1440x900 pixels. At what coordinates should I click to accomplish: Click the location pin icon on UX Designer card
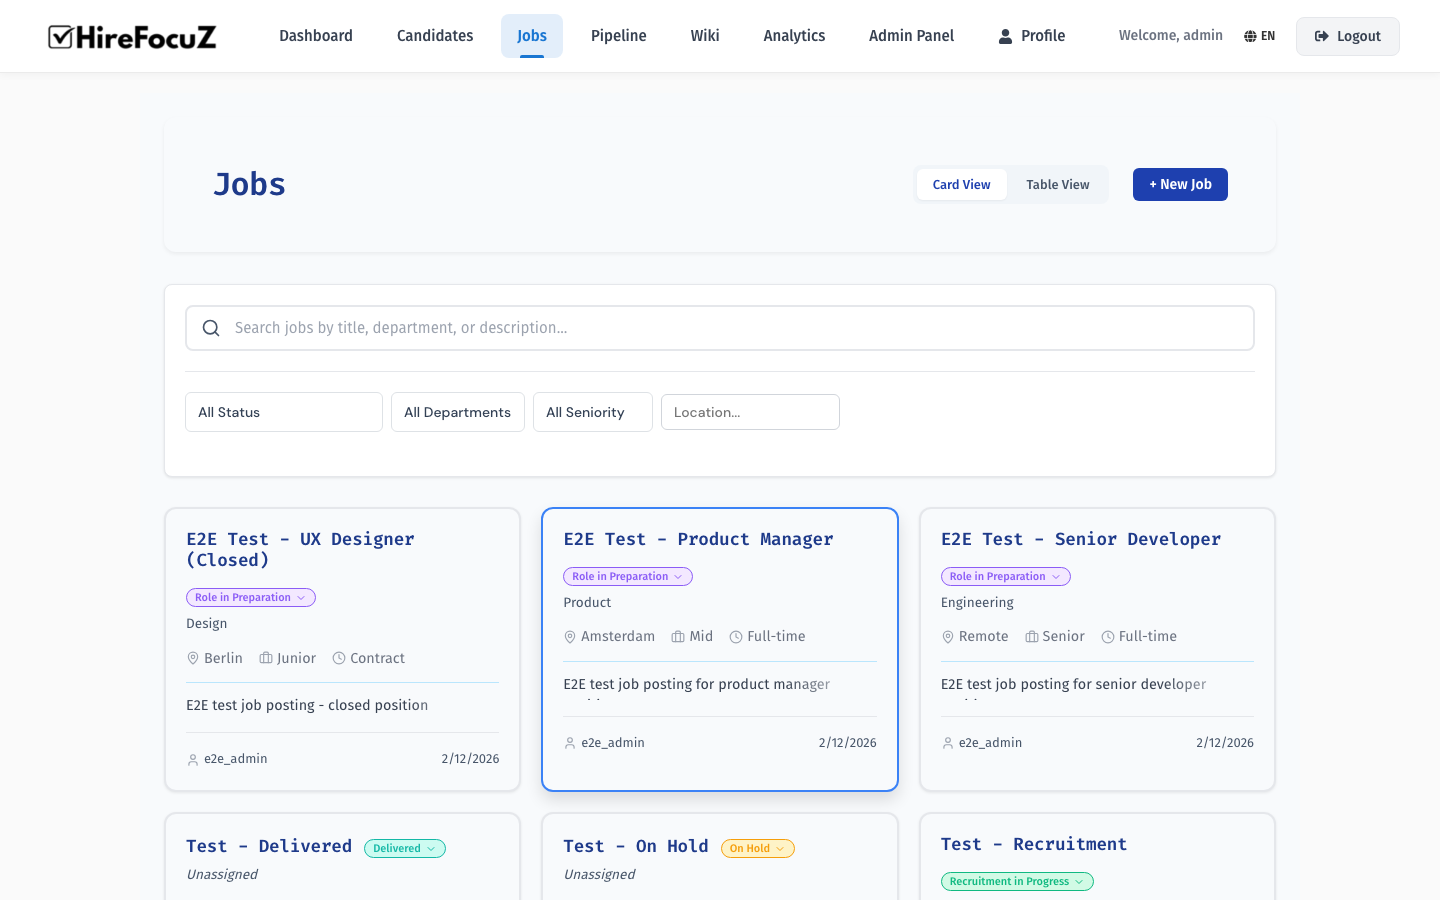tap(192, 658)
